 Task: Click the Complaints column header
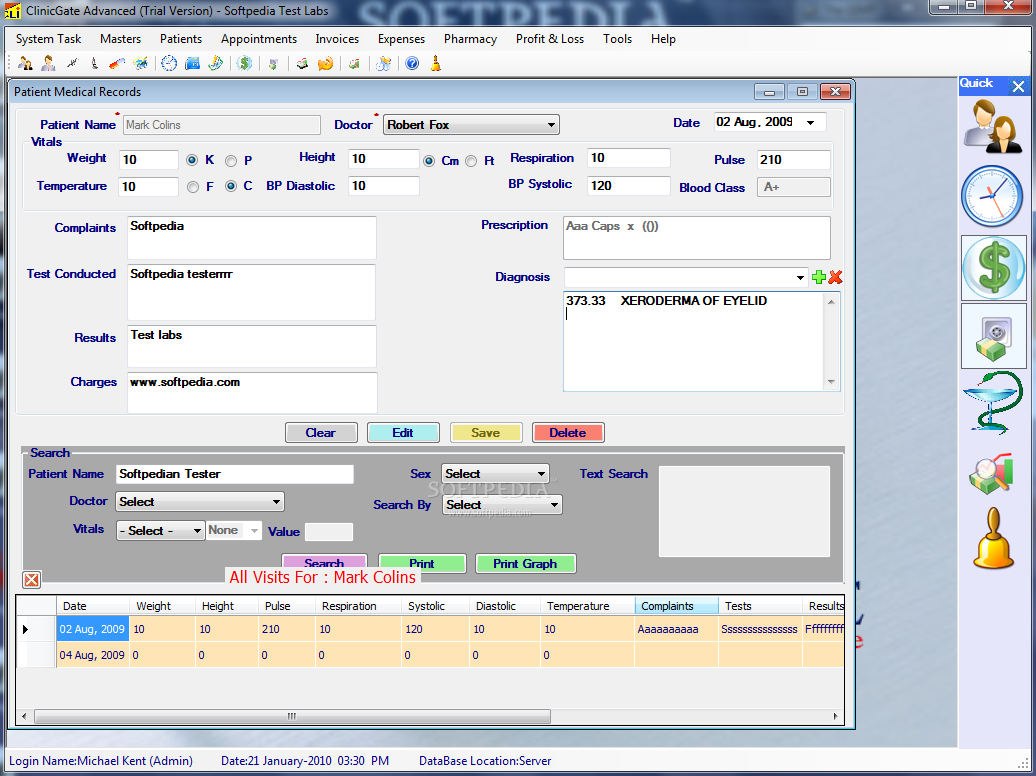click(x=677, y=606)
